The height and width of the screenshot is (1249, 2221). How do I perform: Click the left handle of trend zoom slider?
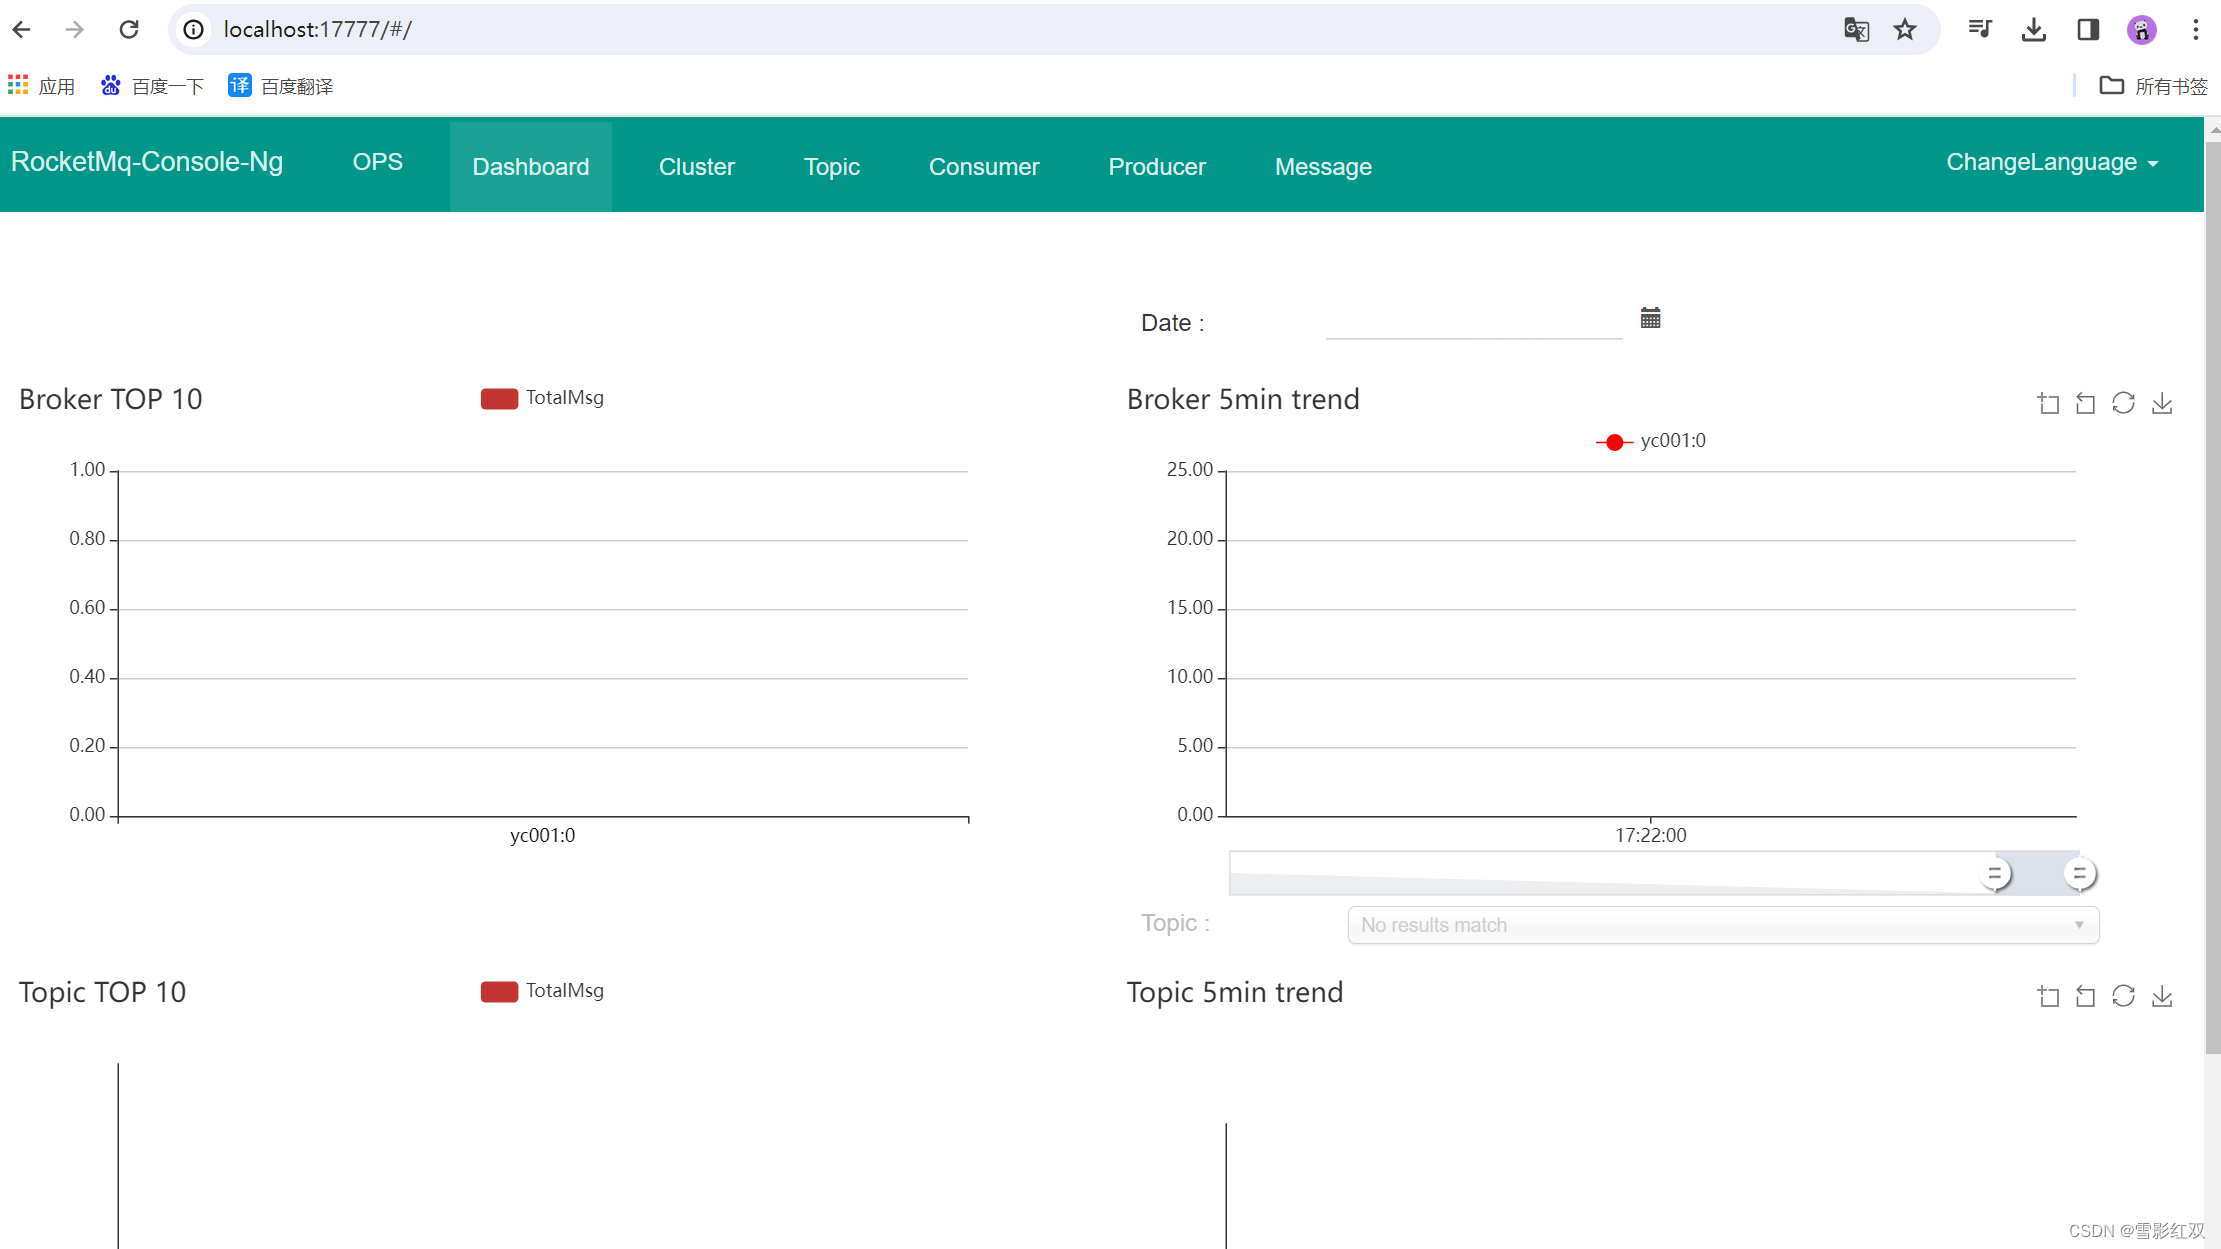pyautogui.click(x=1994, y=874)
